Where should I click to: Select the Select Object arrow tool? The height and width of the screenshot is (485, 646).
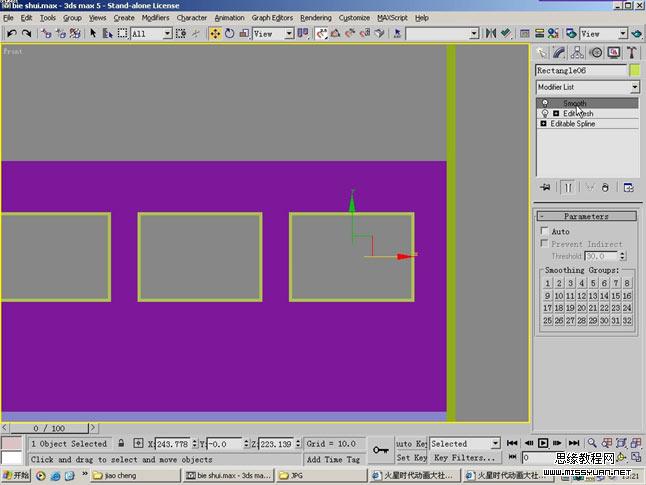93,33
